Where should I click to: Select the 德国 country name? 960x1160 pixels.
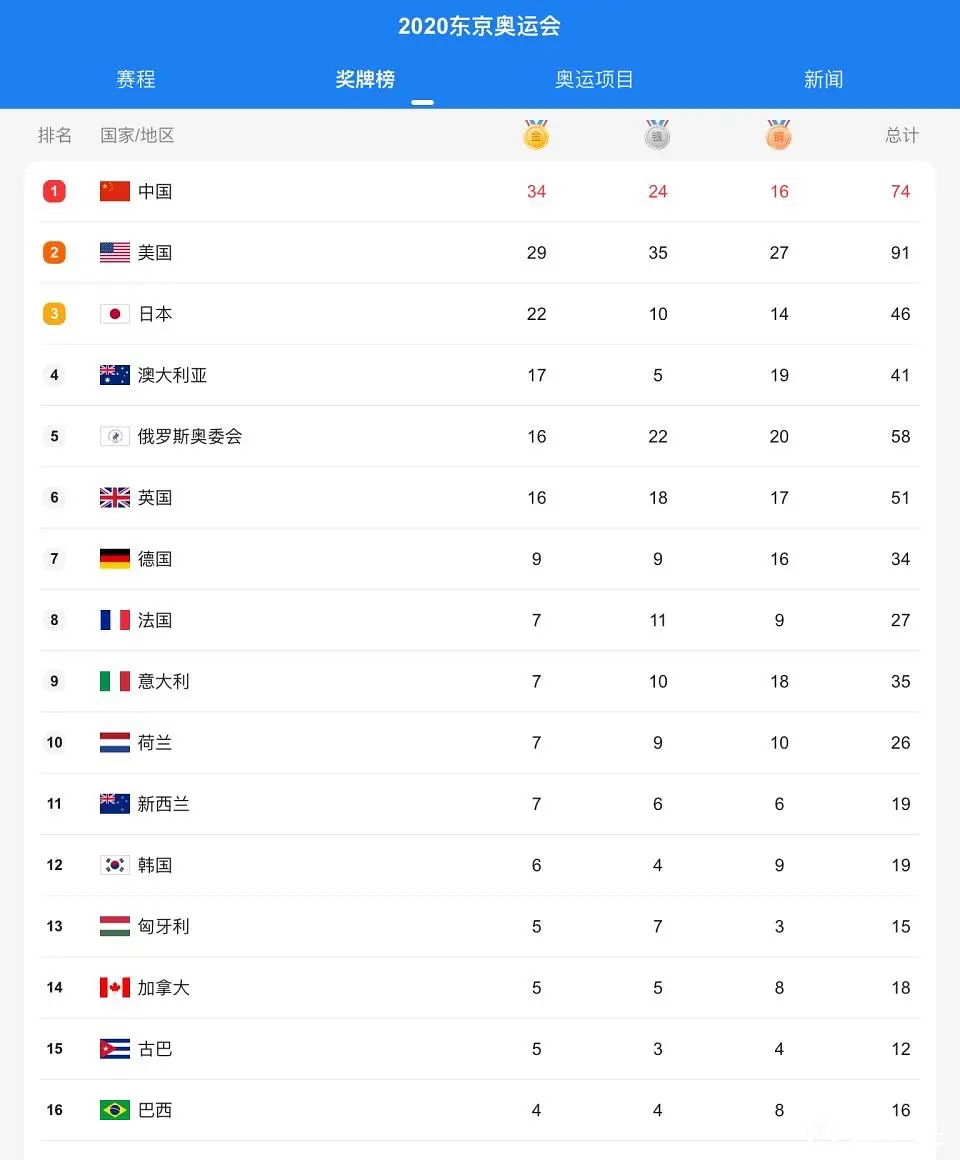pyautogui.click(x=155, y=559)
